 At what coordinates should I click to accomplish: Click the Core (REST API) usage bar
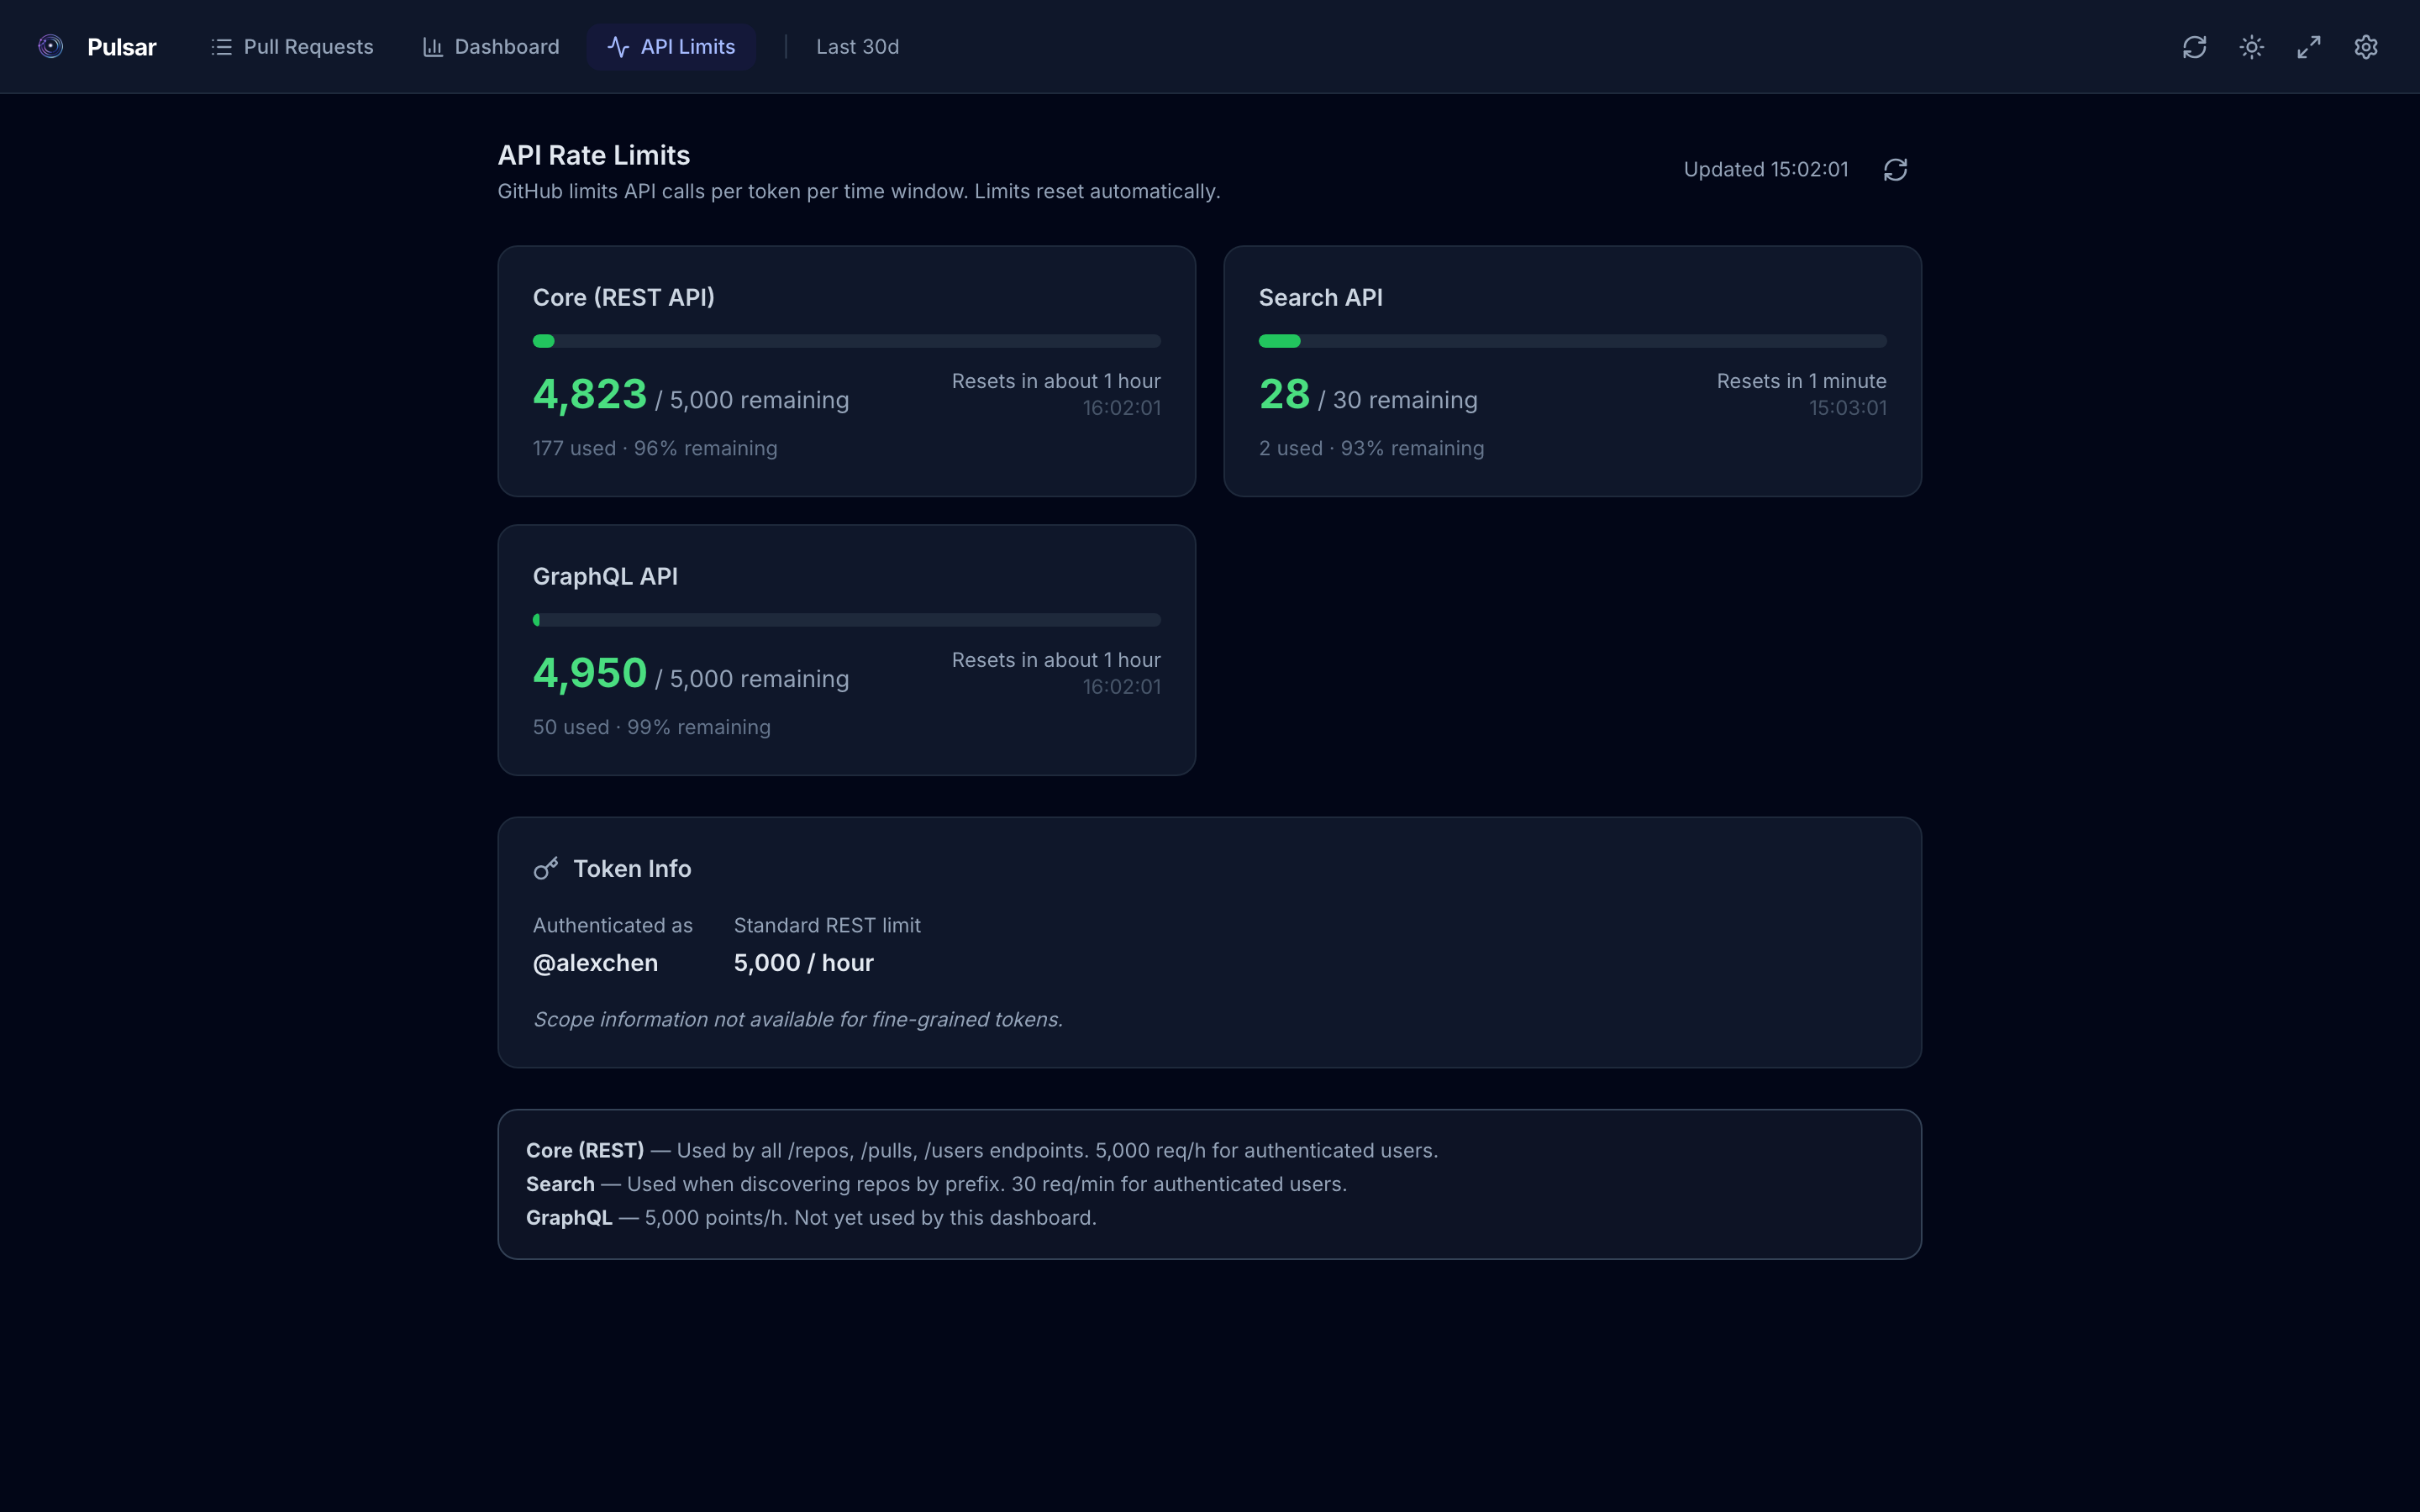[x=845, y=341]
